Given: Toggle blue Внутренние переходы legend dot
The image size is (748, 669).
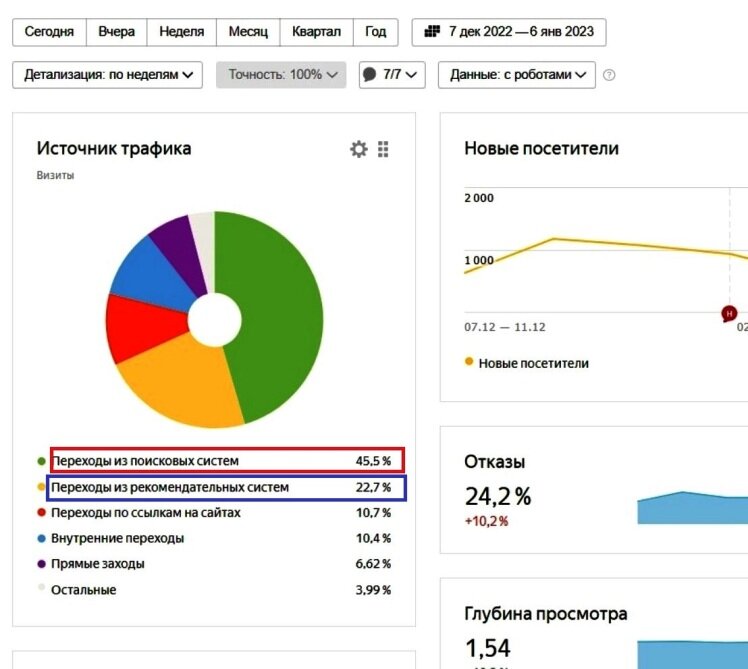Looking at the screenshot, I should coord(42,538).
